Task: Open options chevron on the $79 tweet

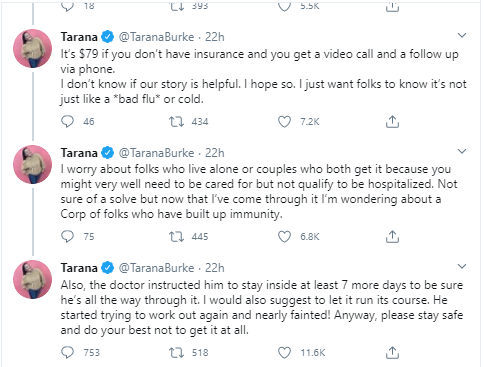Action: pos(462,35)
